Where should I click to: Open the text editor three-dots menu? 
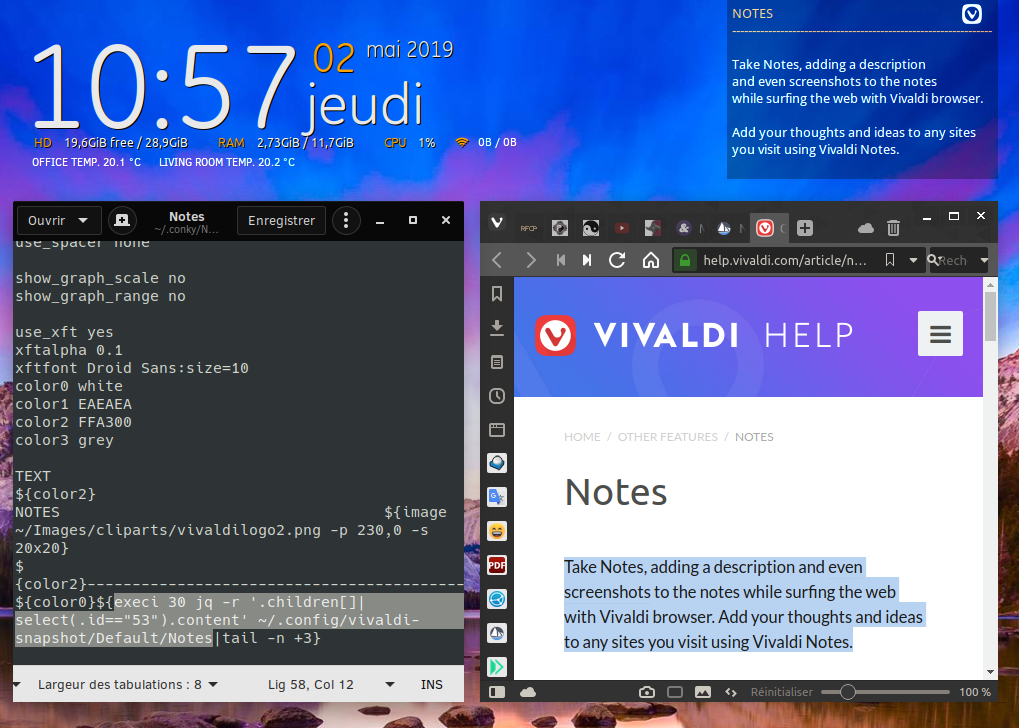[x=346, y=220]
